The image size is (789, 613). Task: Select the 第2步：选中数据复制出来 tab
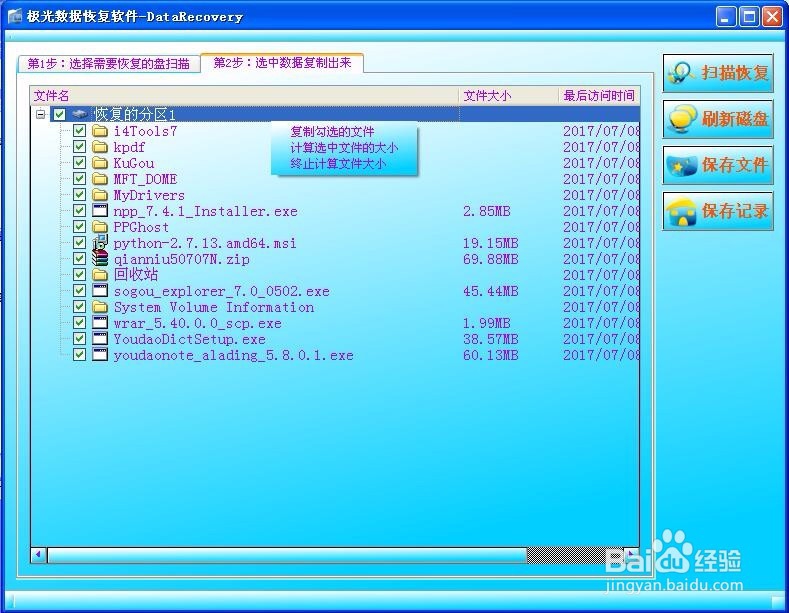282,63
